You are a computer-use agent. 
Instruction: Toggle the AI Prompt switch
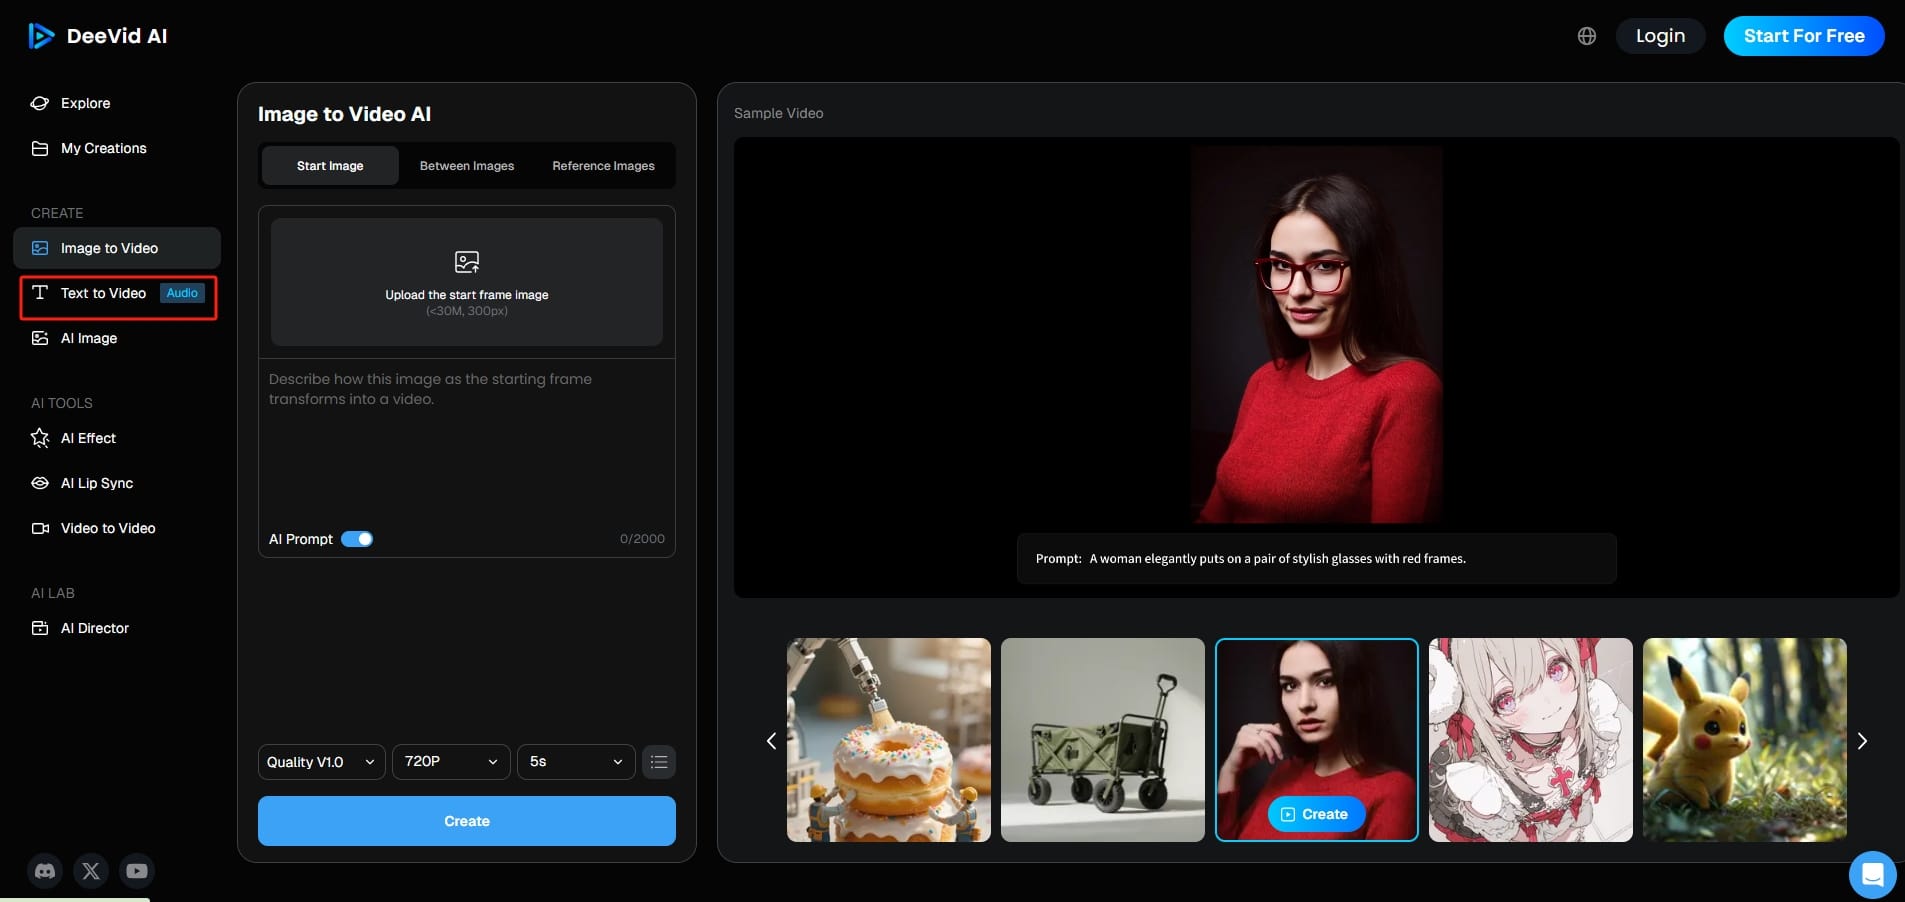coord(357,539)
